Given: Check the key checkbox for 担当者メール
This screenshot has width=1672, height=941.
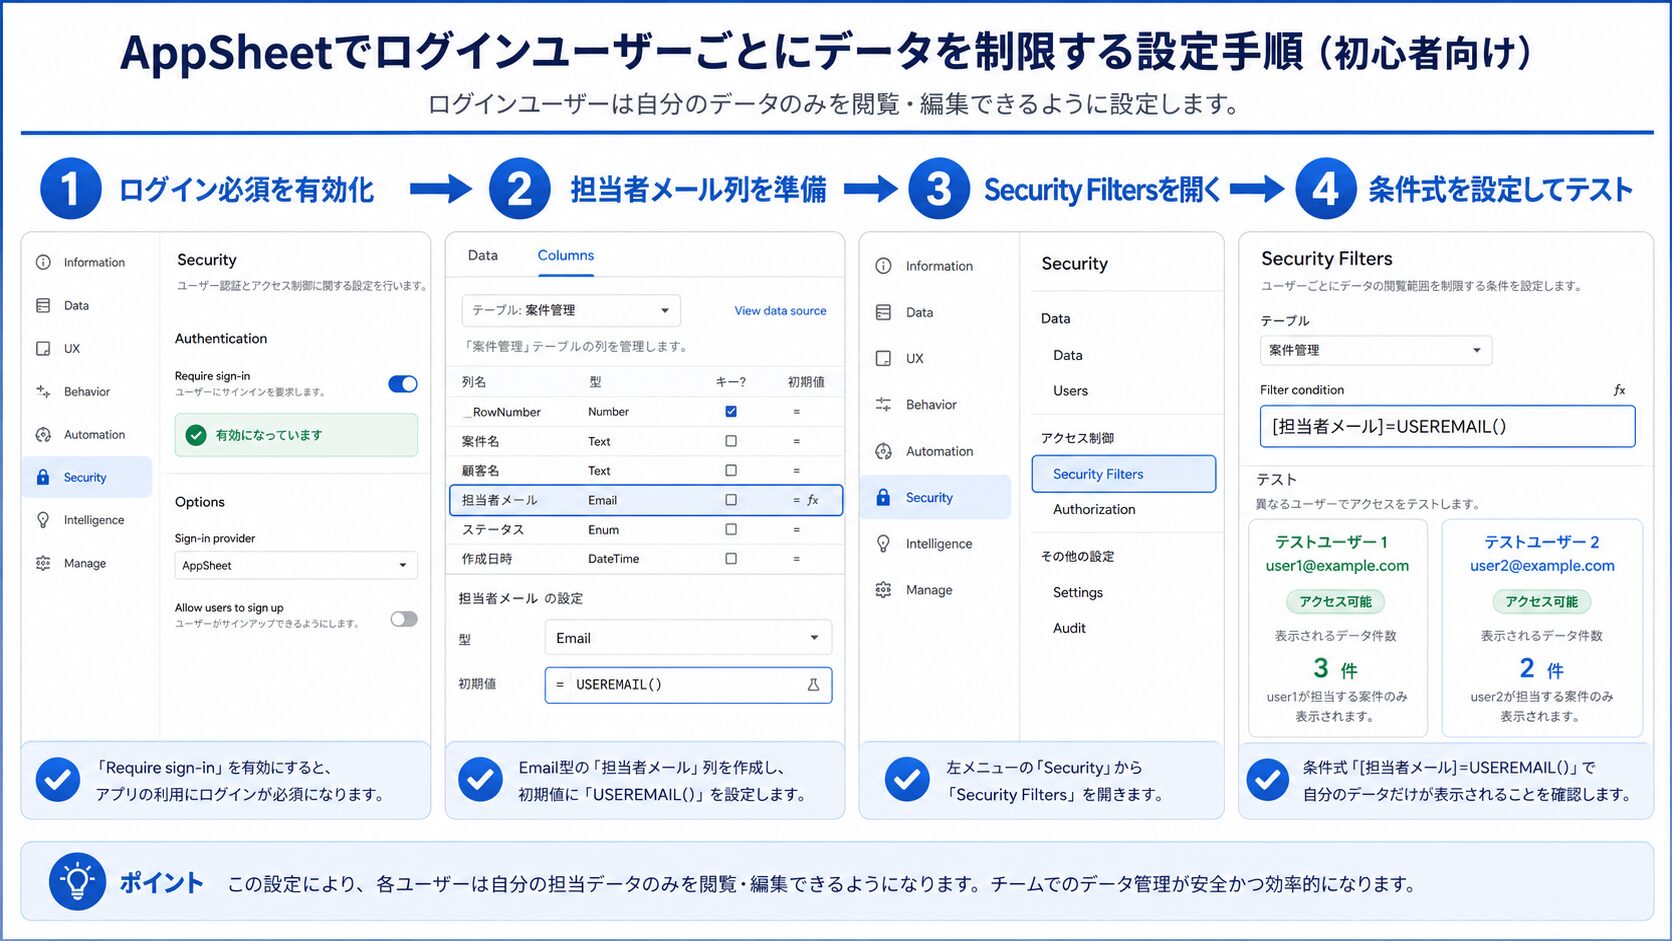Looking at the screenshot, I should pos(731,500).
